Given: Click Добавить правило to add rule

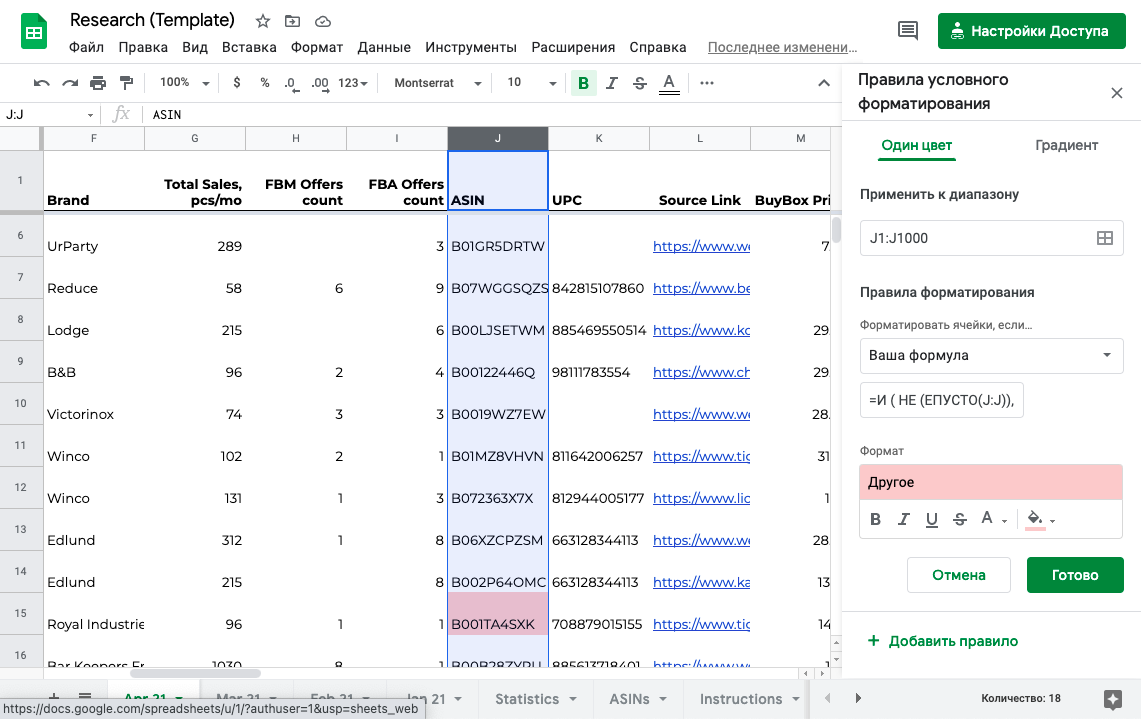Looking at the screenshot, I should click(x=943, y=641).
